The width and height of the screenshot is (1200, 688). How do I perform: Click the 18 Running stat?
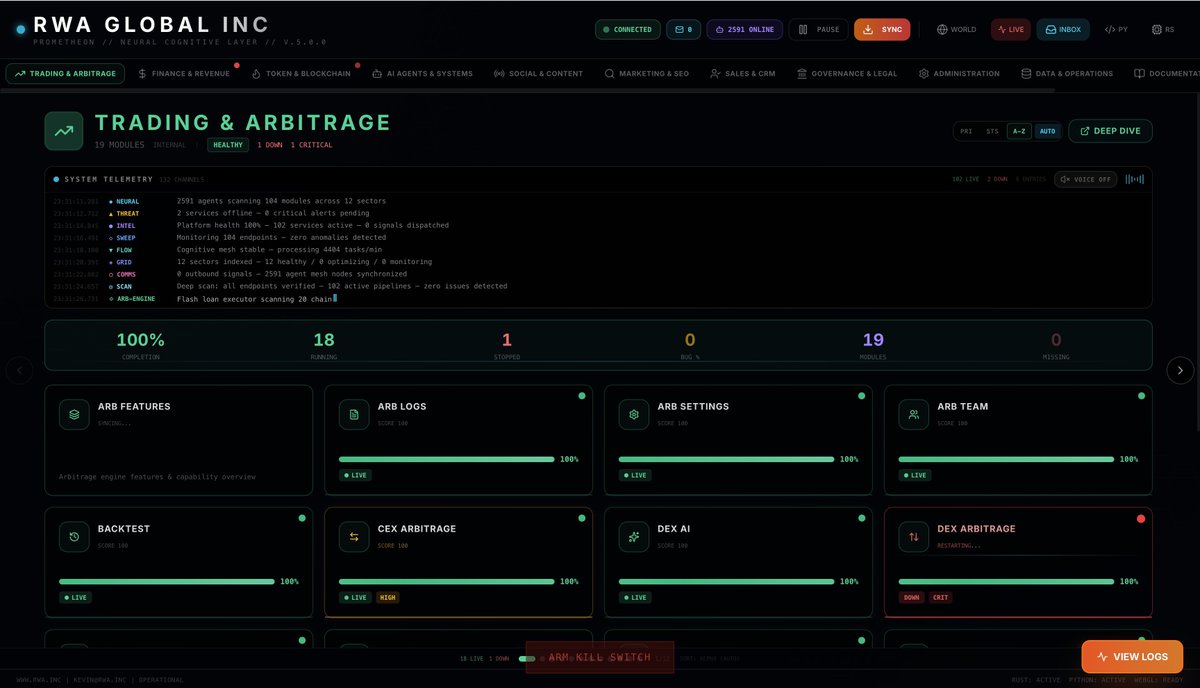[324, 345]
